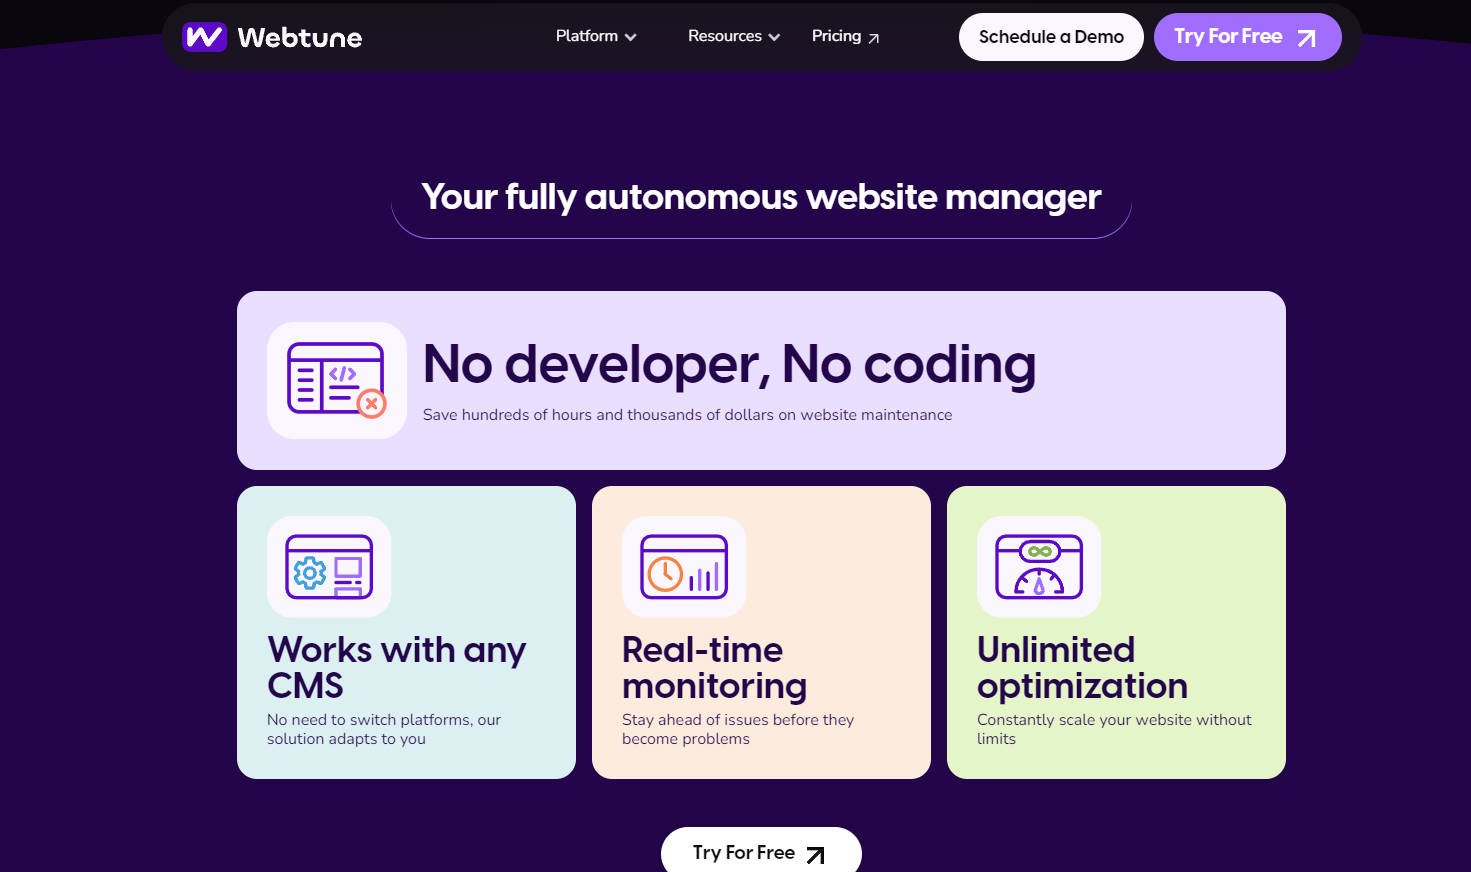The height and width of the screenshot is (872, 1471).
Task: Open the Pricing page link
Action: [x=836, y=36]
